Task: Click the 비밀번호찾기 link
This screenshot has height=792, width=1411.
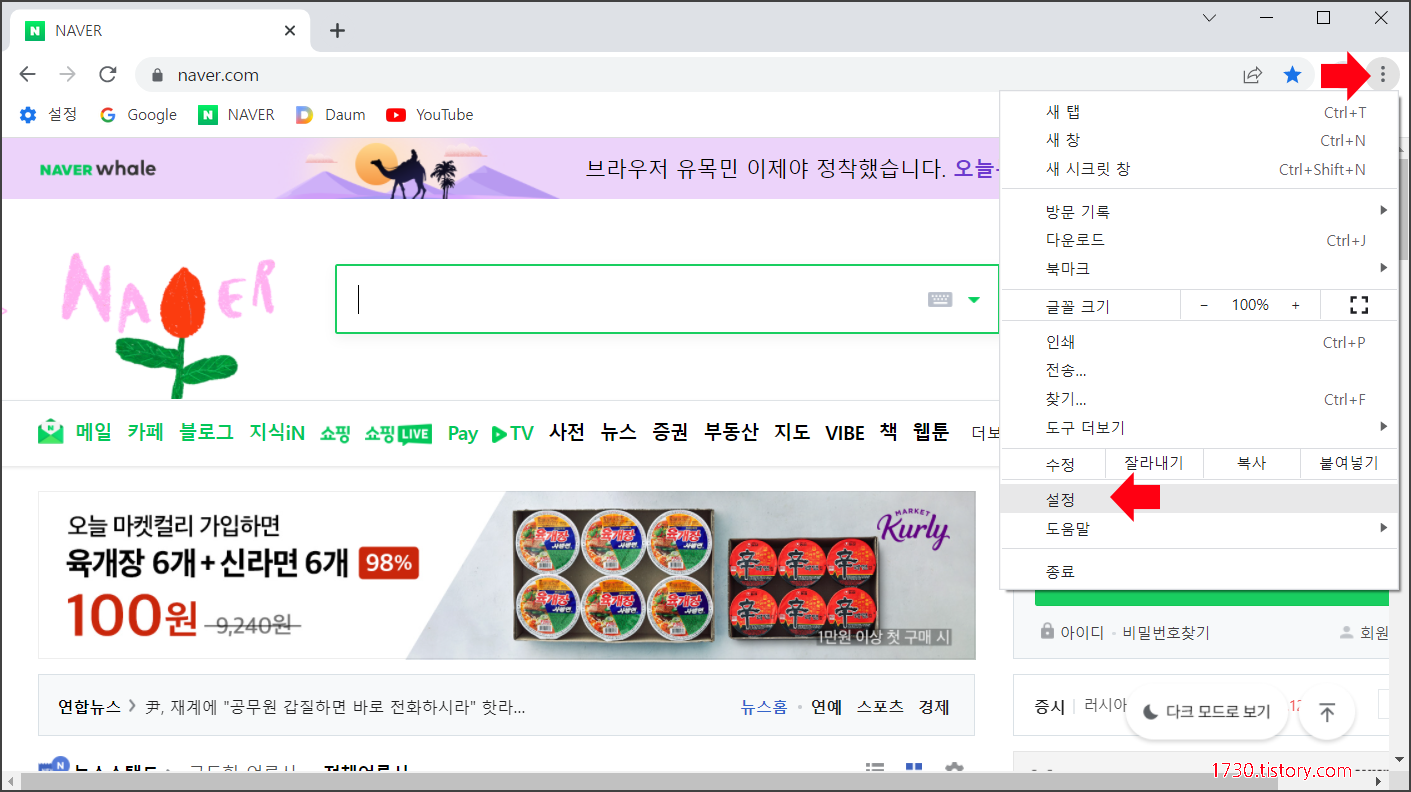Action: click(x=1166, y=632)
